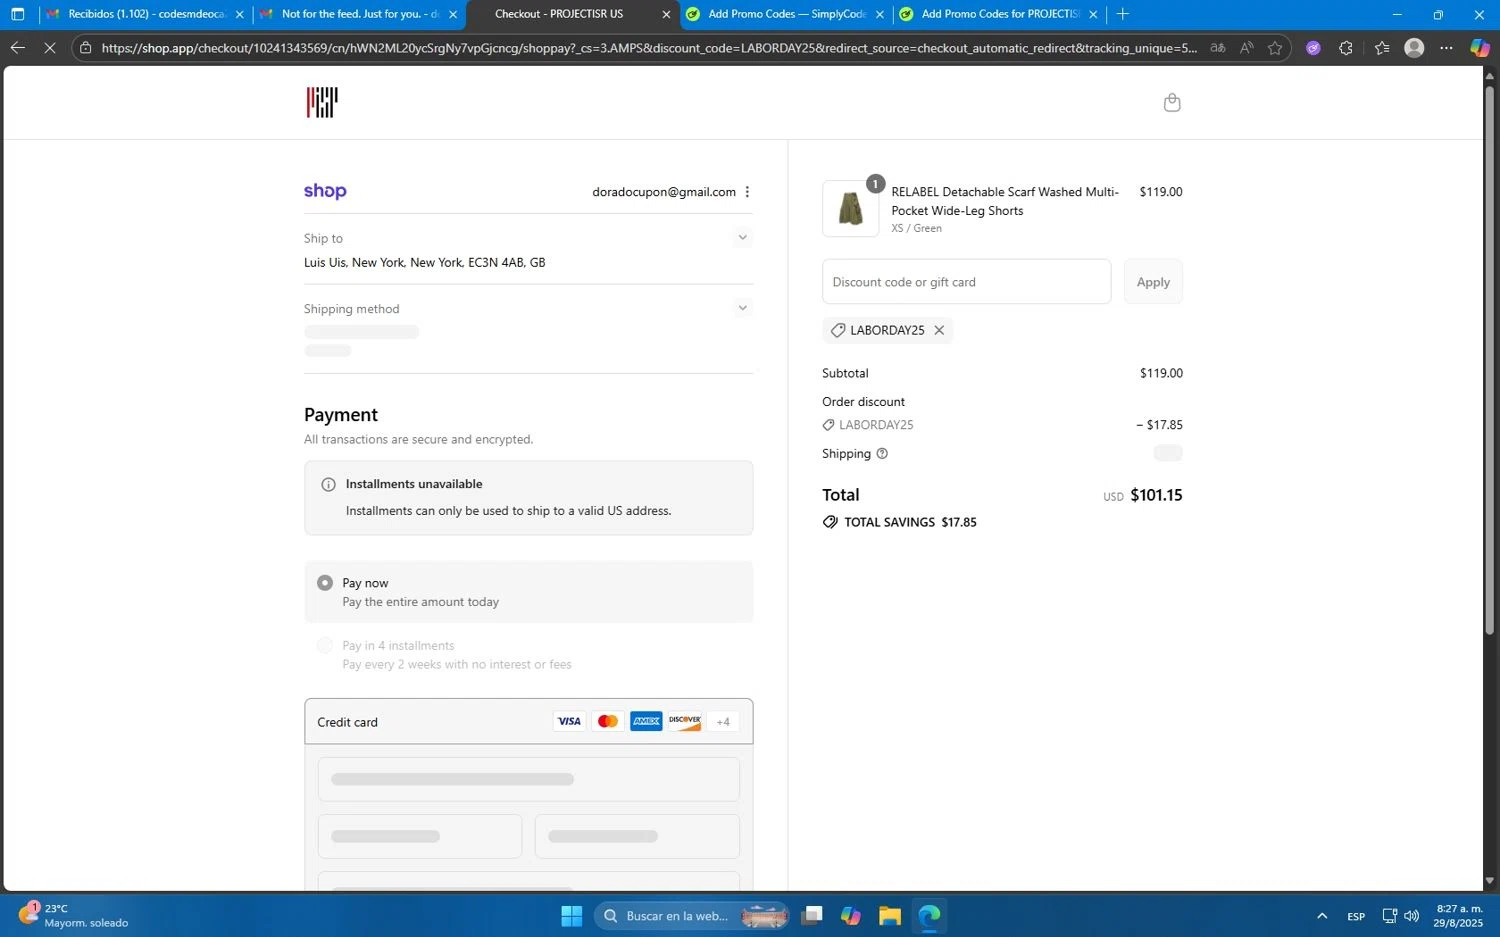1500x937 pixels.
Task: Show hidden system tray icons
Action: point(1322,916)
